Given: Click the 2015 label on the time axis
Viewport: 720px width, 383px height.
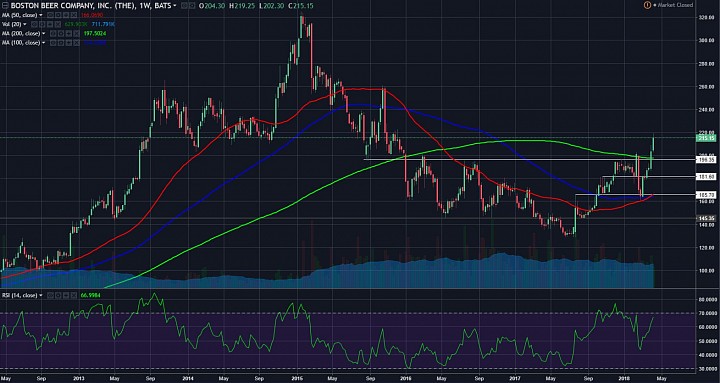Looking at the screenshot, I should tap(297, 379).
